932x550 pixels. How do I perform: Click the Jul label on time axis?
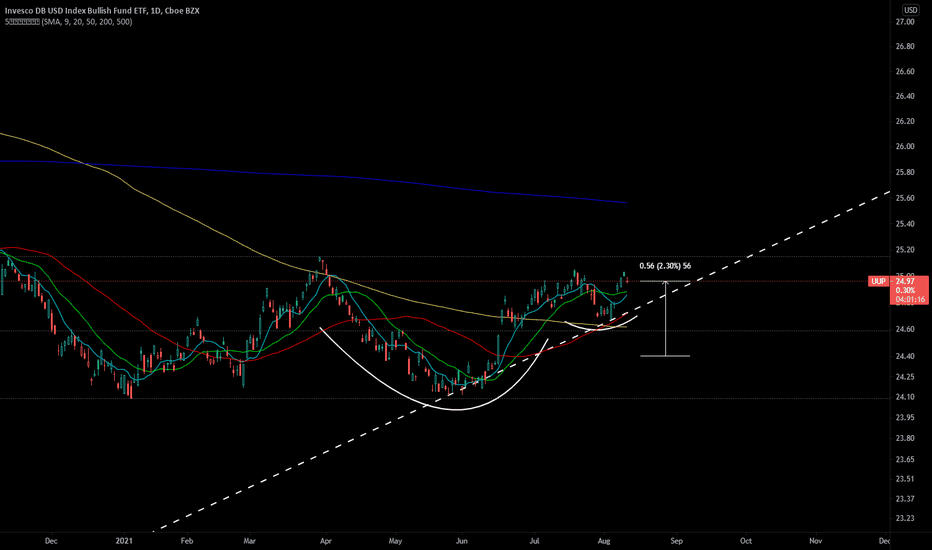coord(534,541)
